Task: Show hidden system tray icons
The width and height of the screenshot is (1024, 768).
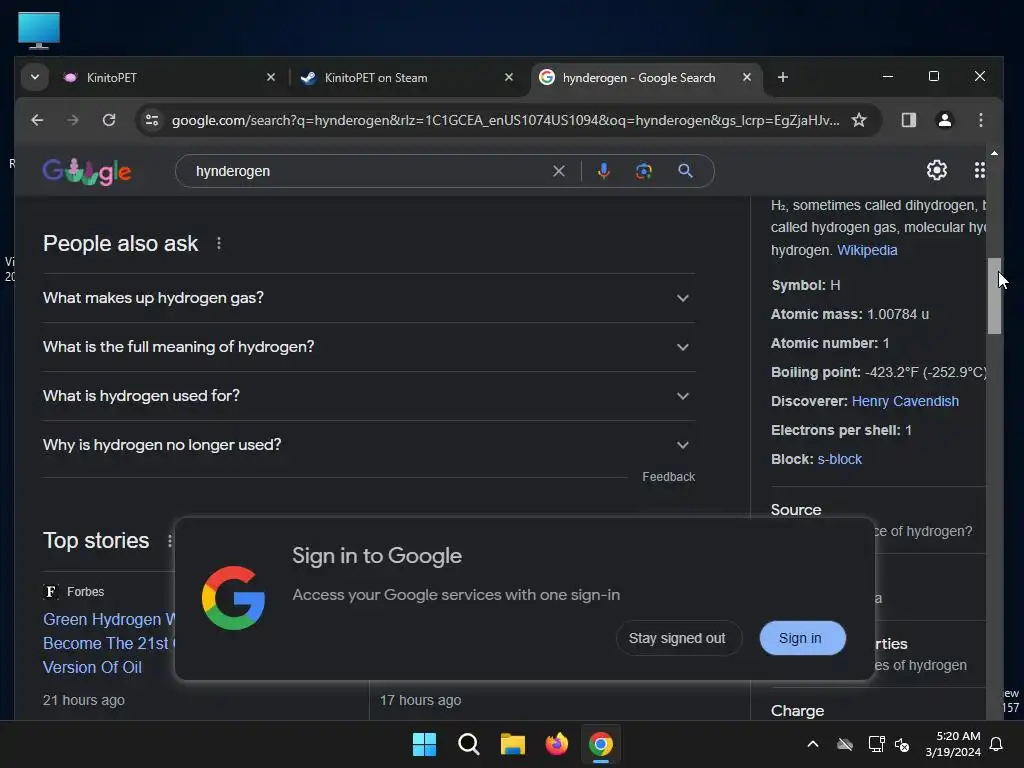Action: click(x=813, y=744)
